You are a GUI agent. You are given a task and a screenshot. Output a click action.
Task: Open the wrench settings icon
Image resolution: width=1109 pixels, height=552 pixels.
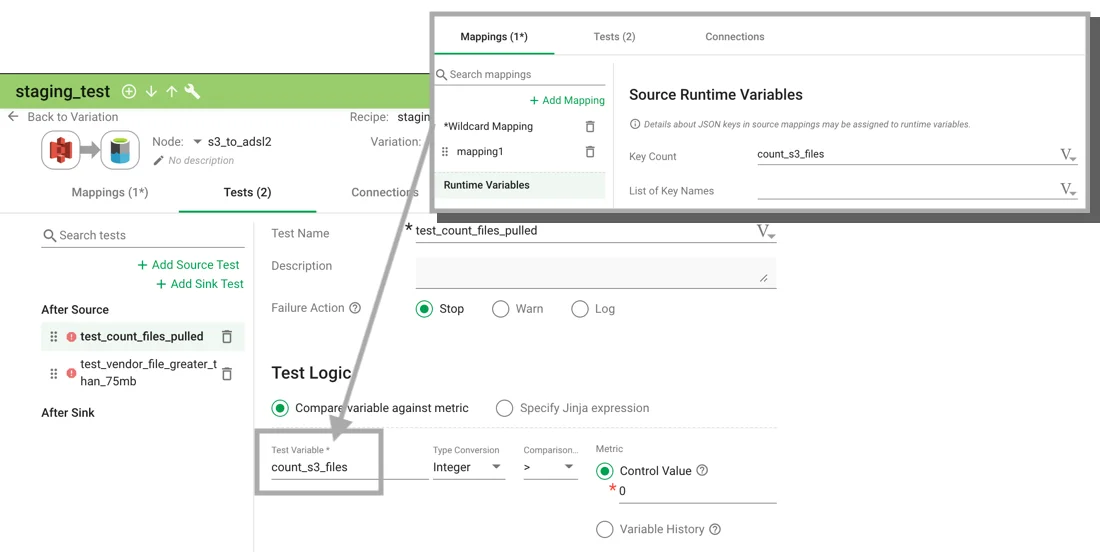[192, 91]
